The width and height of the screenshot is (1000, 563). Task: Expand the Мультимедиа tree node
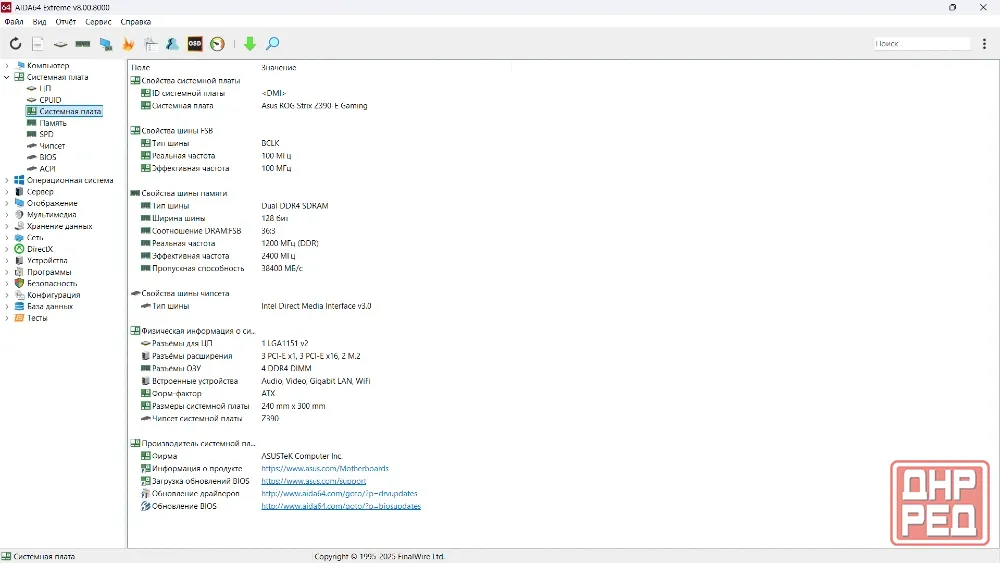tap(7, 214)
